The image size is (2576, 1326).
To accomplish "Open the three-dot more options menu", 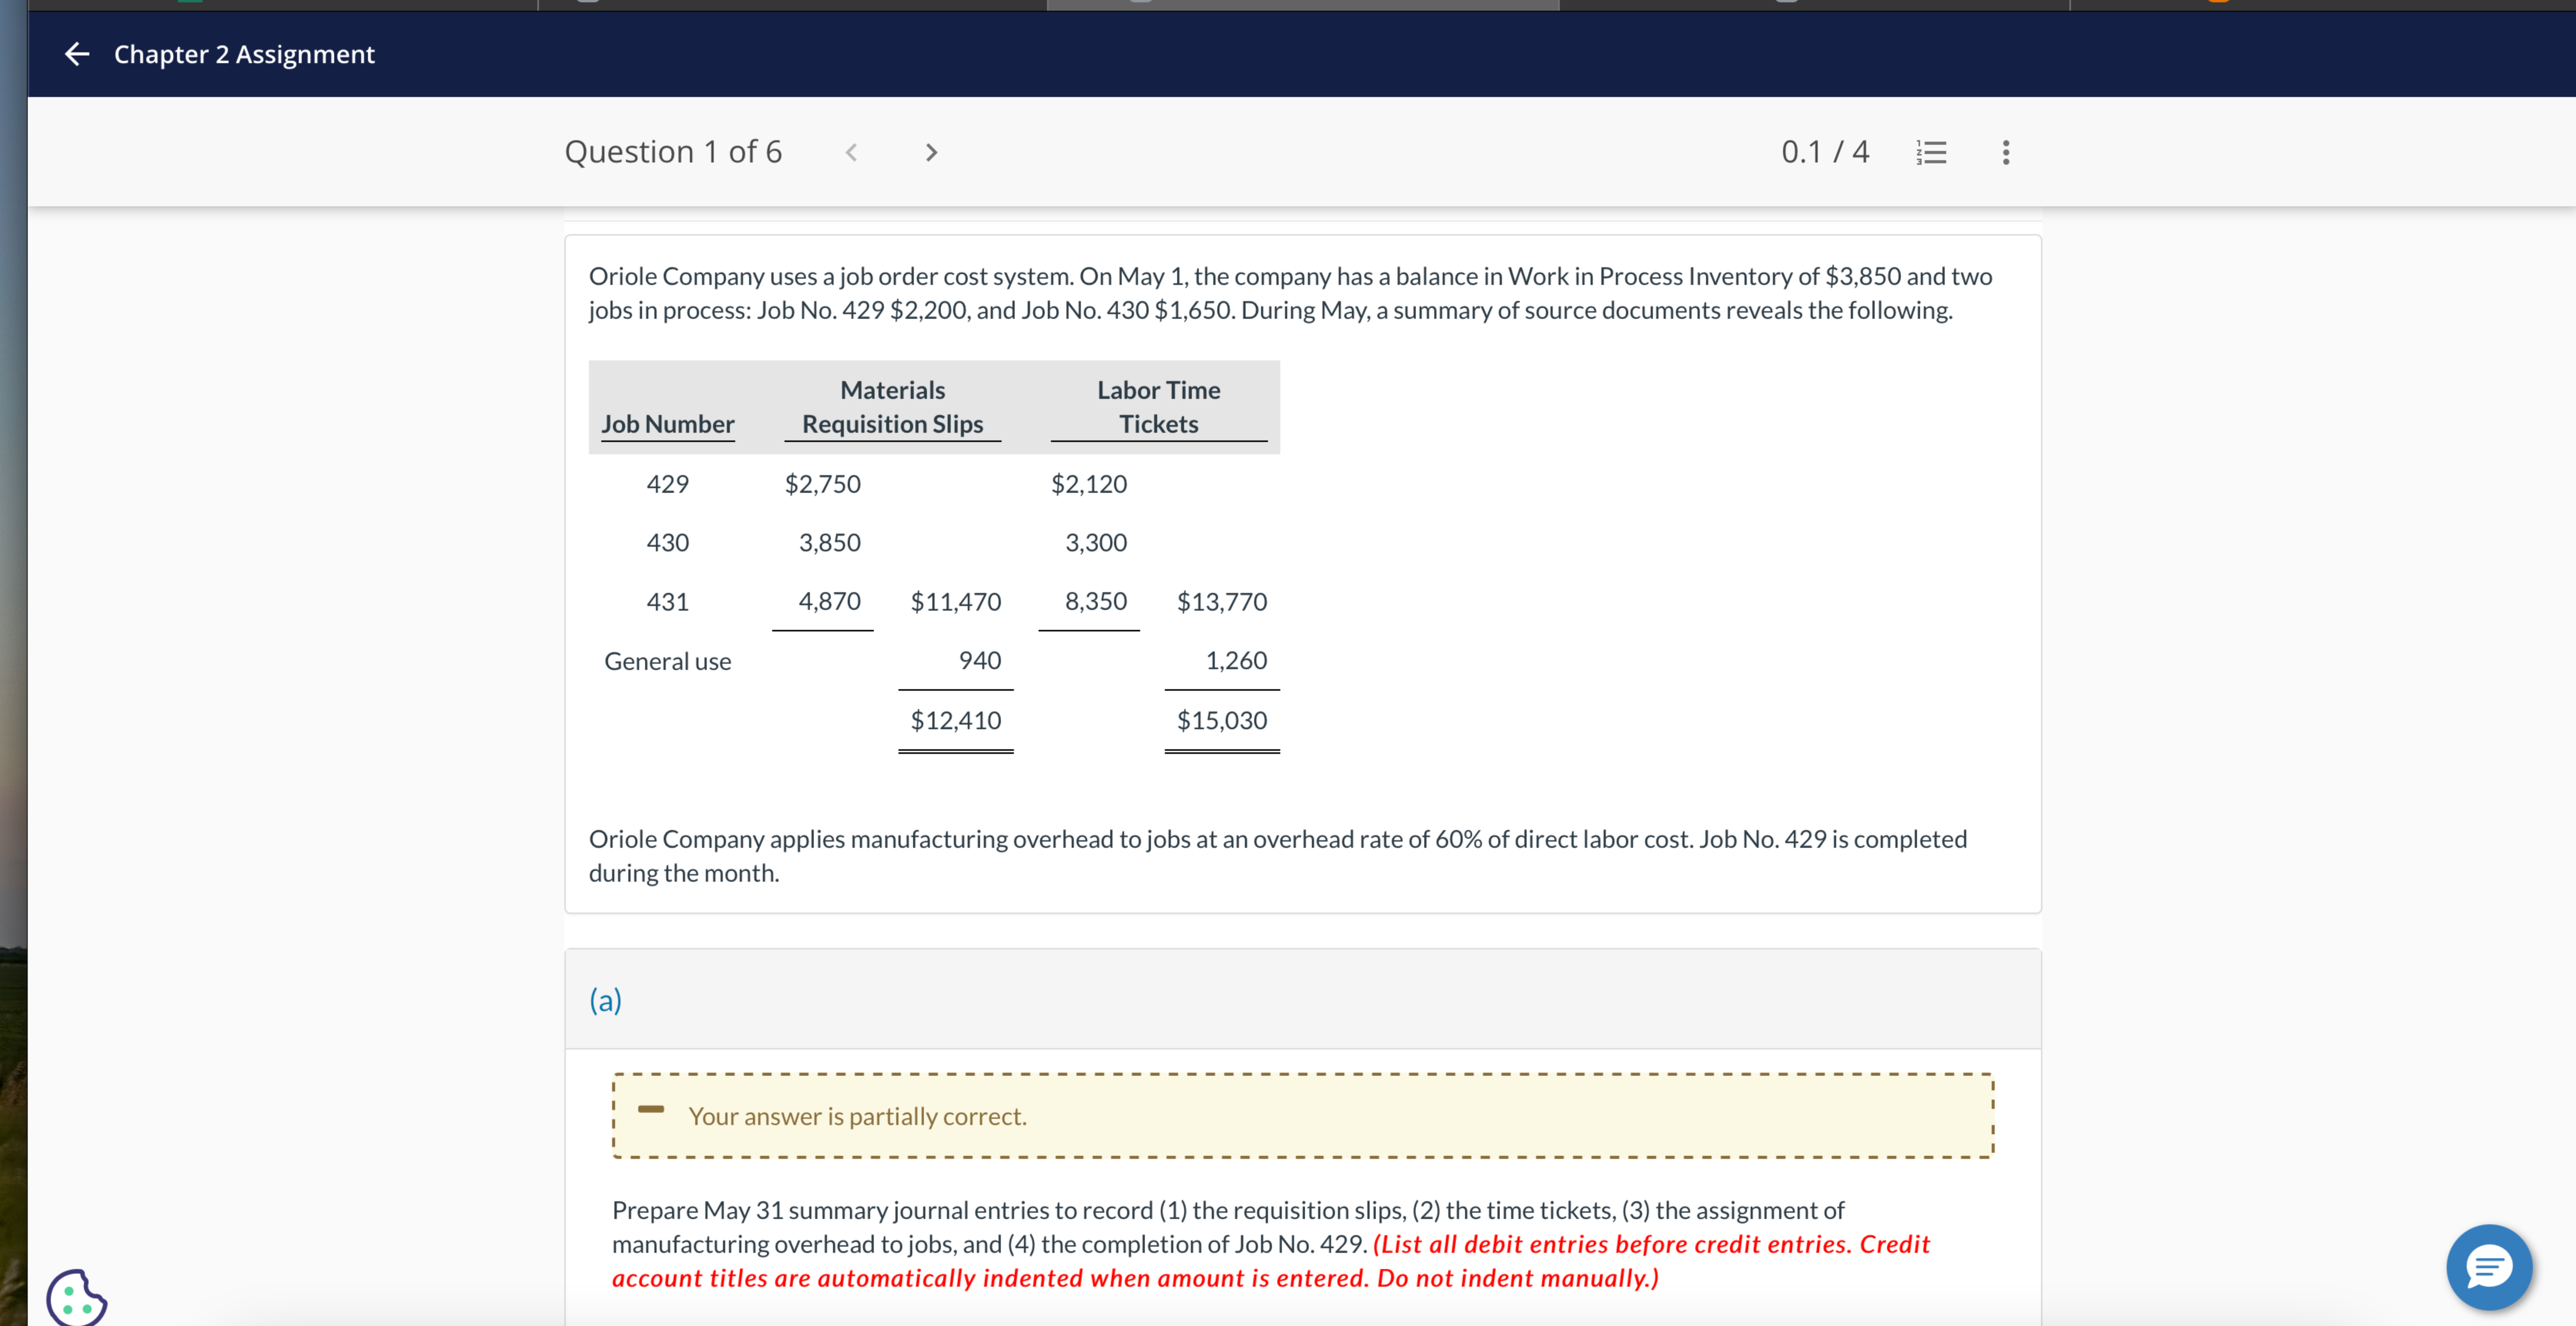I will click(2005, 152).
